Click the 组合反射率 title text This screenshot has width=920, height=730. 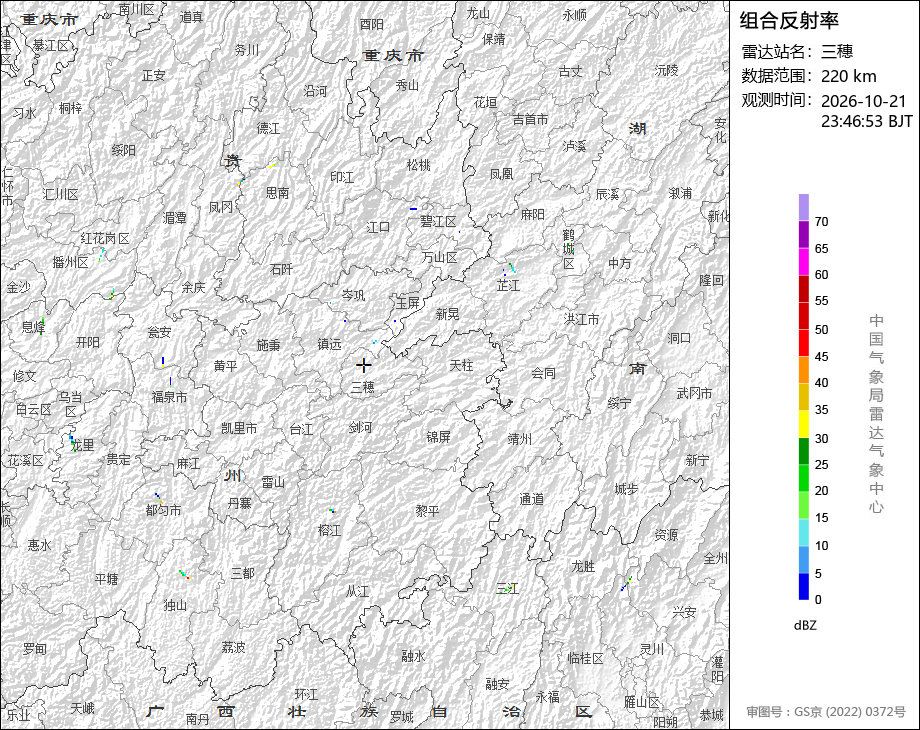pyautogui.click(x=789, y=21)
